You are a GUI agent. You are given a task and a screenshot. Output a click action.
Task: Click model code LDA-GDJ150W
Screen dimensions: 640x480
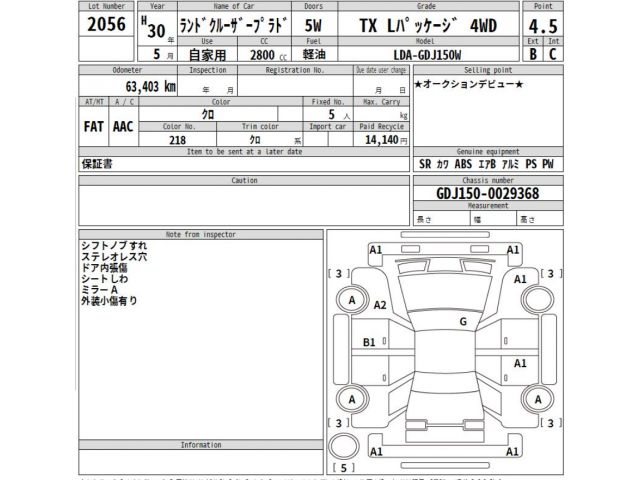coord(427,55)
